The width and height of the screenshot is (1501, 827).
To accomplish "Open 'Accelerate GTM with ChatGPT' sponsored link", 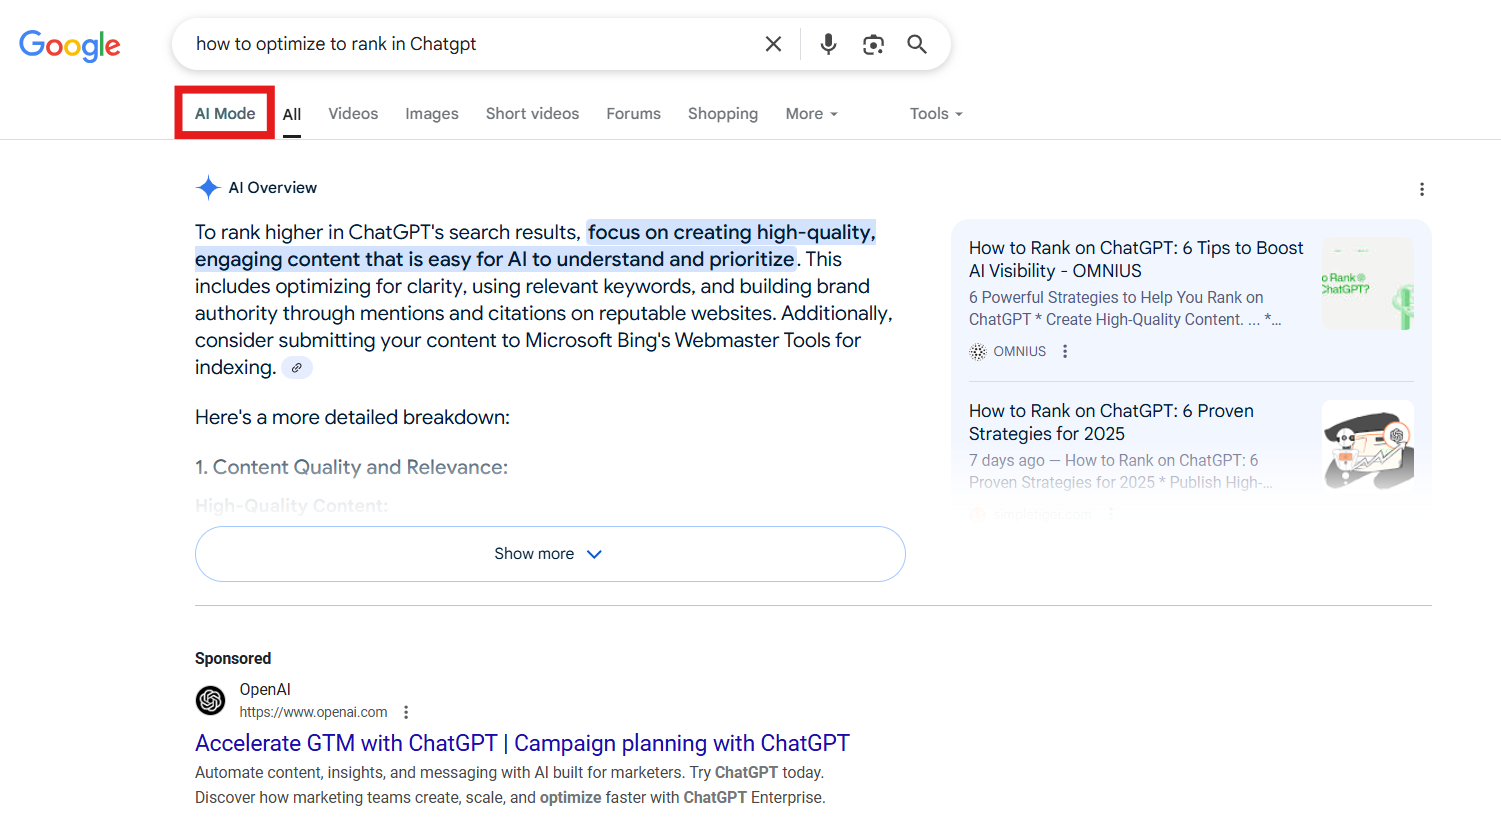I will coord(522,743).
